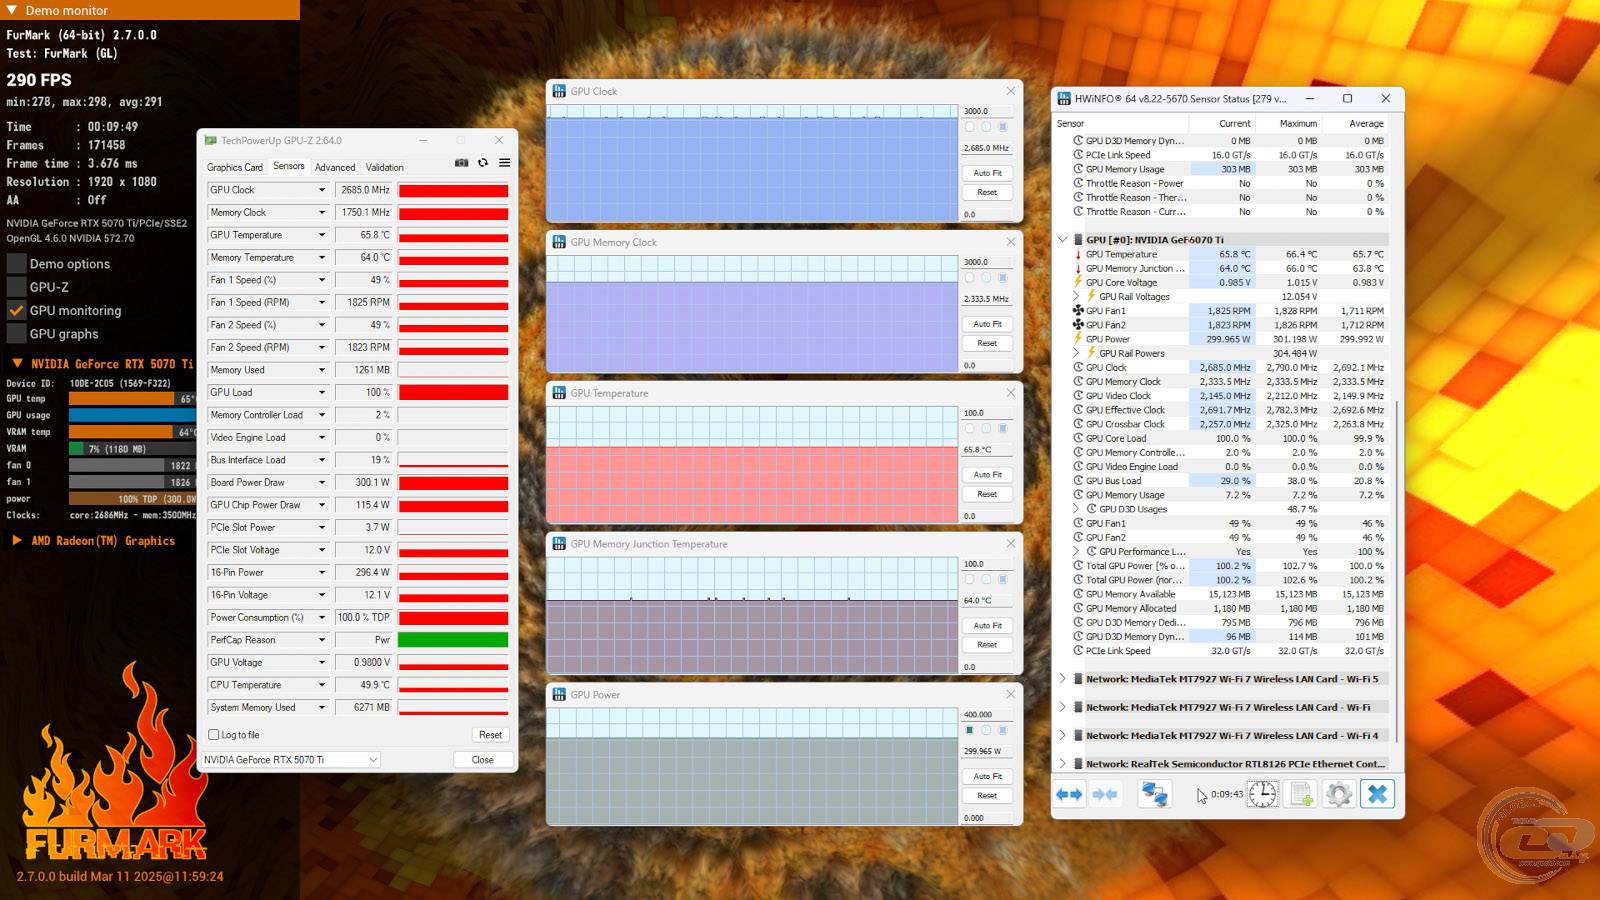Collapse the Demo monitor panel
1600x900 pixels.
[x=11, y=10]
